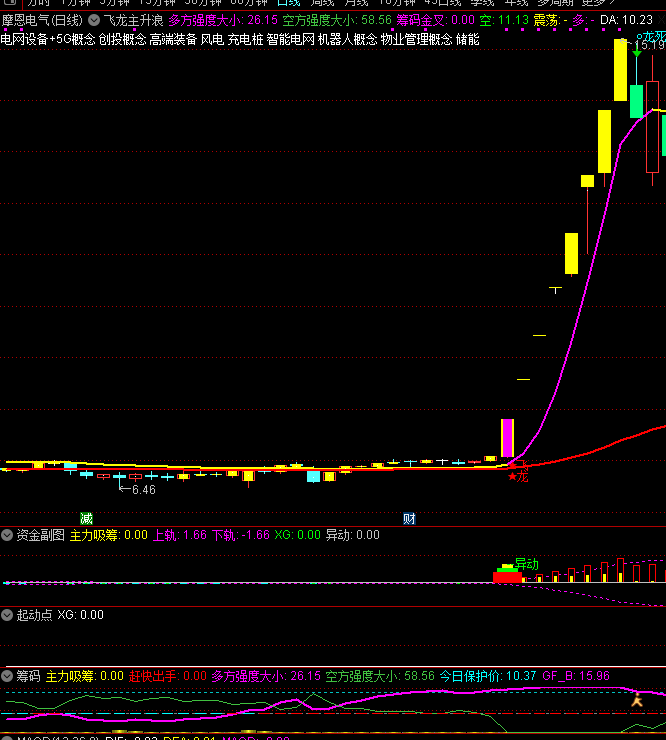This screenshot has width=666, height=740.
Task: Open the 5G概念 concept link
Action: click(76, 39)
